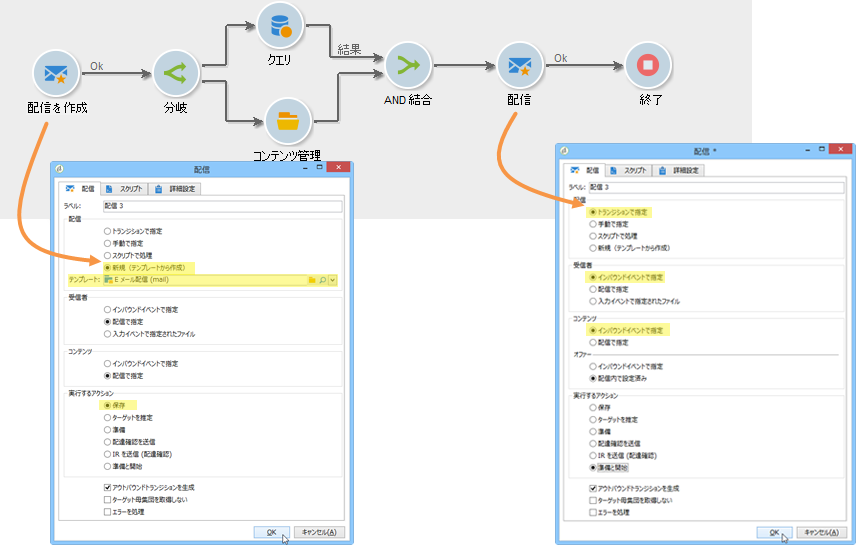Click キャンセル(A) in the テンプレート dialog

(x=319, y=532)
